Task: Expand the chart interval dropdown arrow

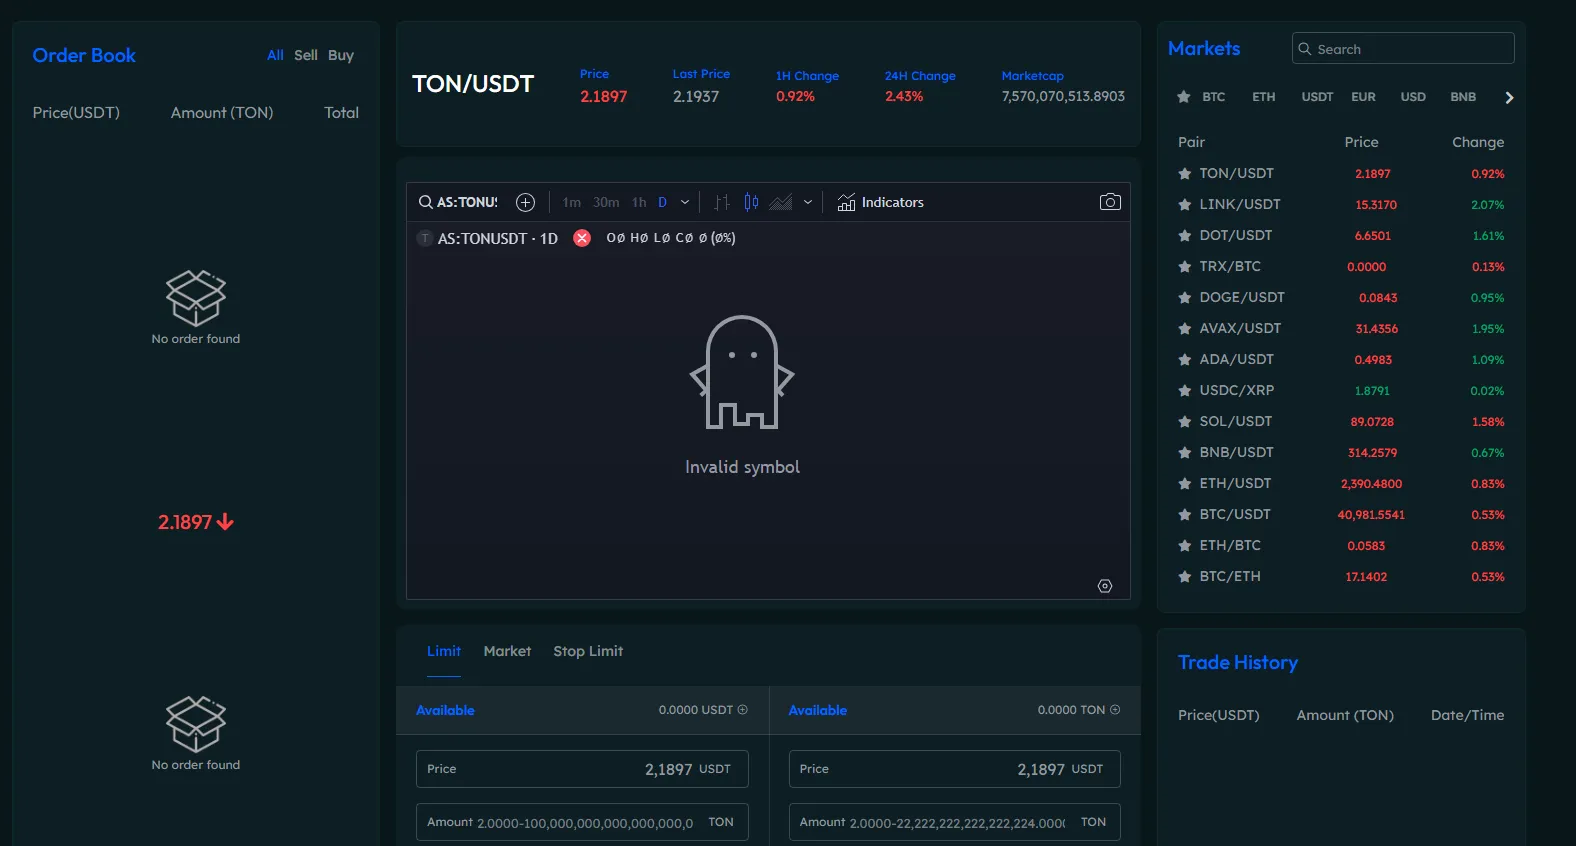Action: 685,202
